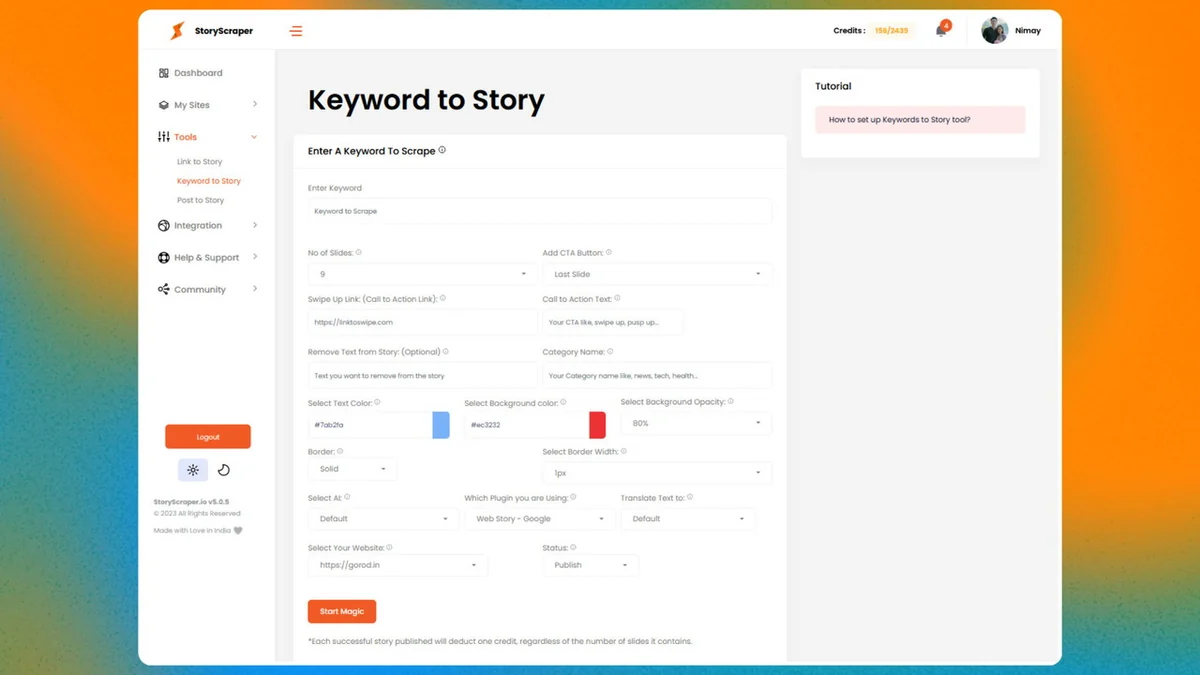Click the Logout button
Viewport: 1200px width, 675px height.
[x=208, y=437]
